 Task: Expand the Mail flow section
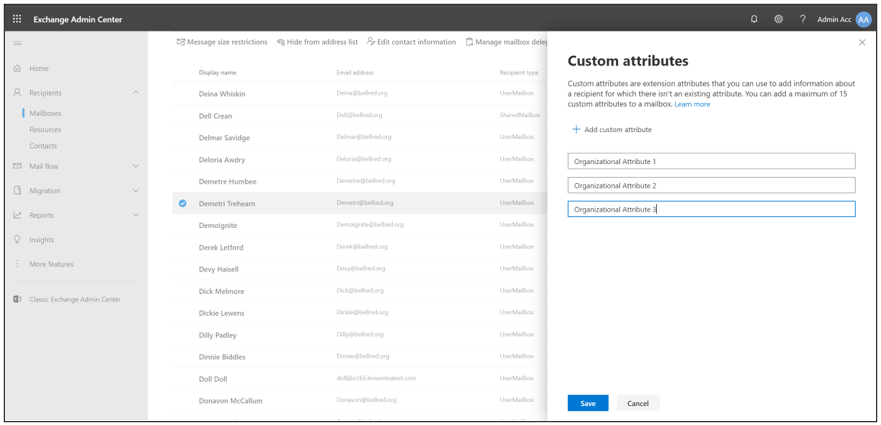136,166
